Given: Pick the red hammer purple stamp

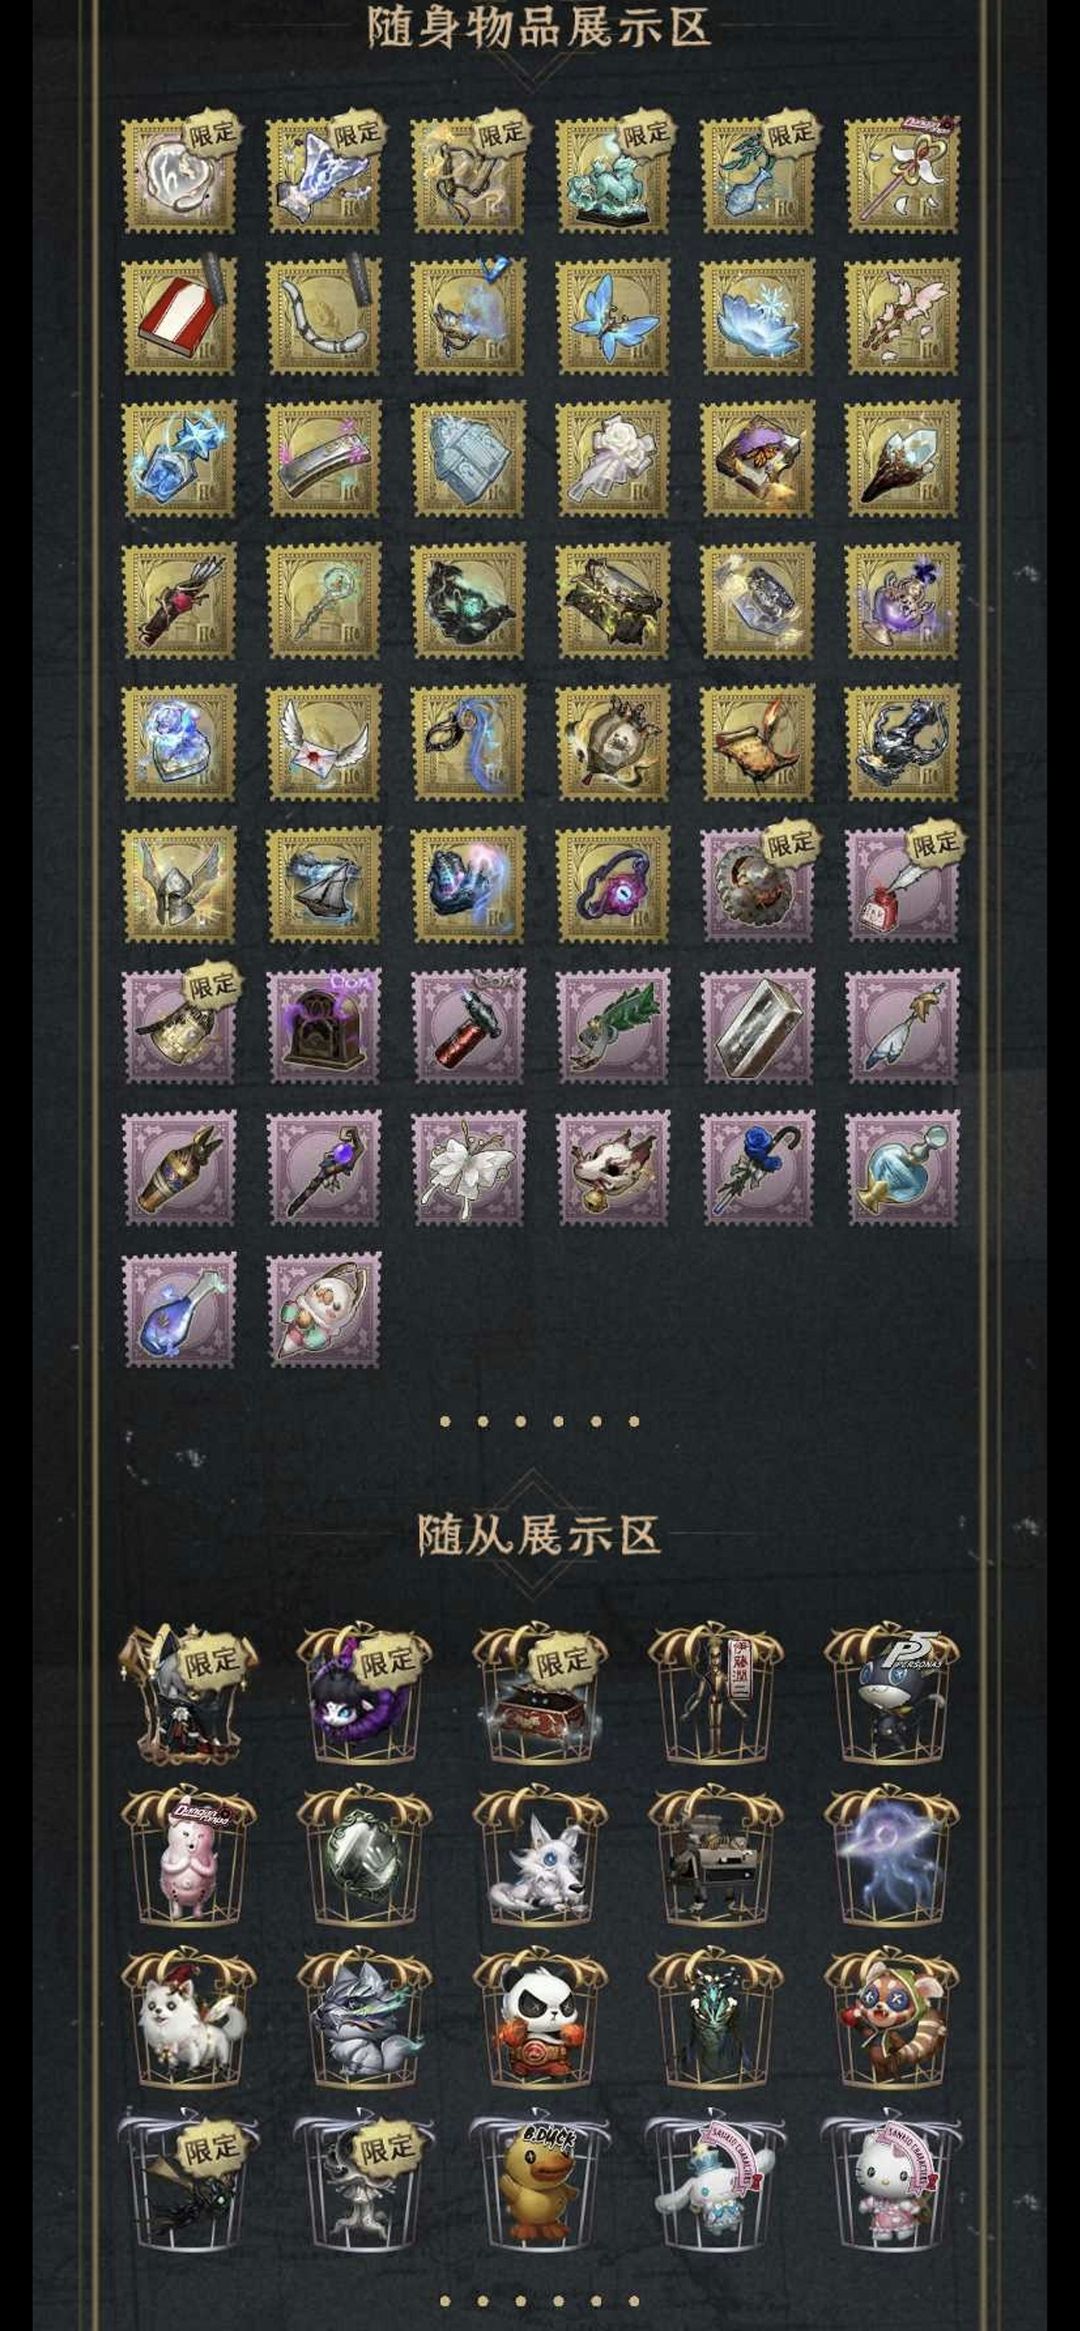Looking at the screenshot, I should [469, 1026].
